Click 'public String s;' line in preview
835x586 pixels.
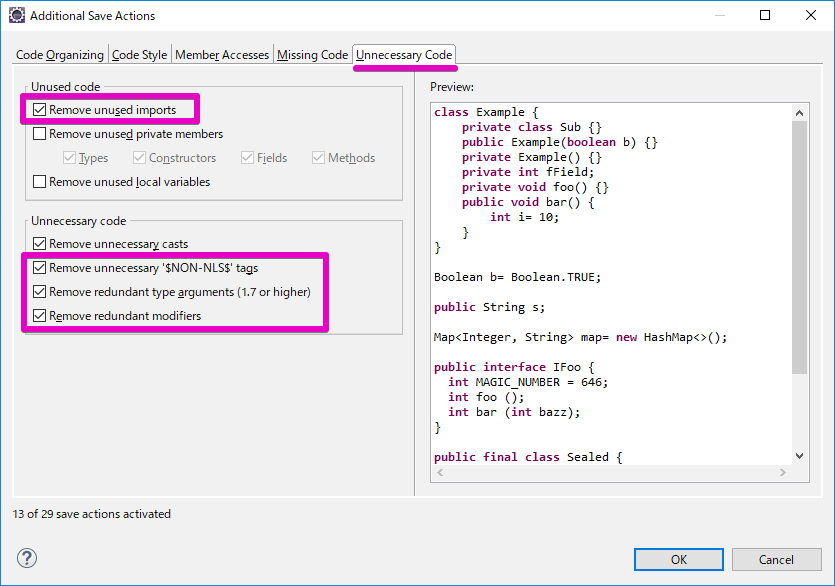[x=489, y=307]
